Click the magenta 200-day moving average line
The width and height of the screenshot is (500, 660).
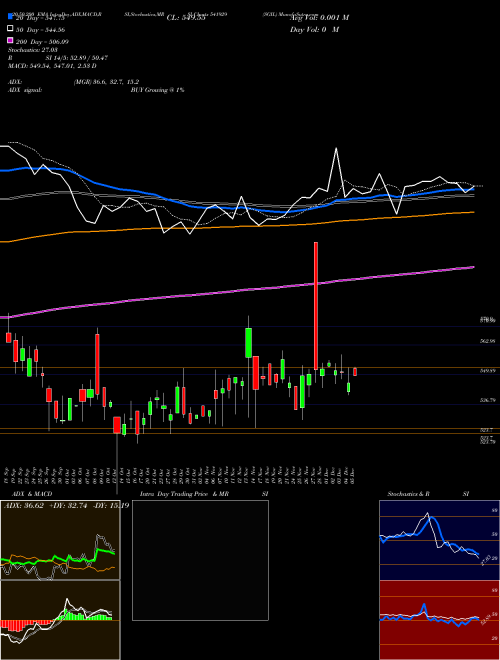238,291
